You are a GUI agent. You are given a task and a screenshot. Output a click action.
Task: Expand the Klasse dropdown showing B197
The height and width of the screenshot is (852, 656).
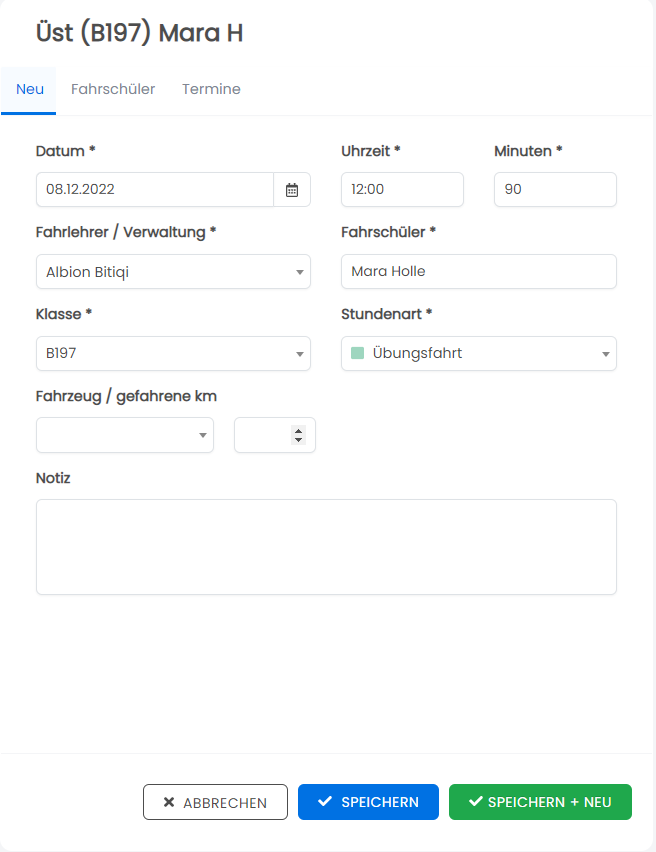tap(173, 354)
